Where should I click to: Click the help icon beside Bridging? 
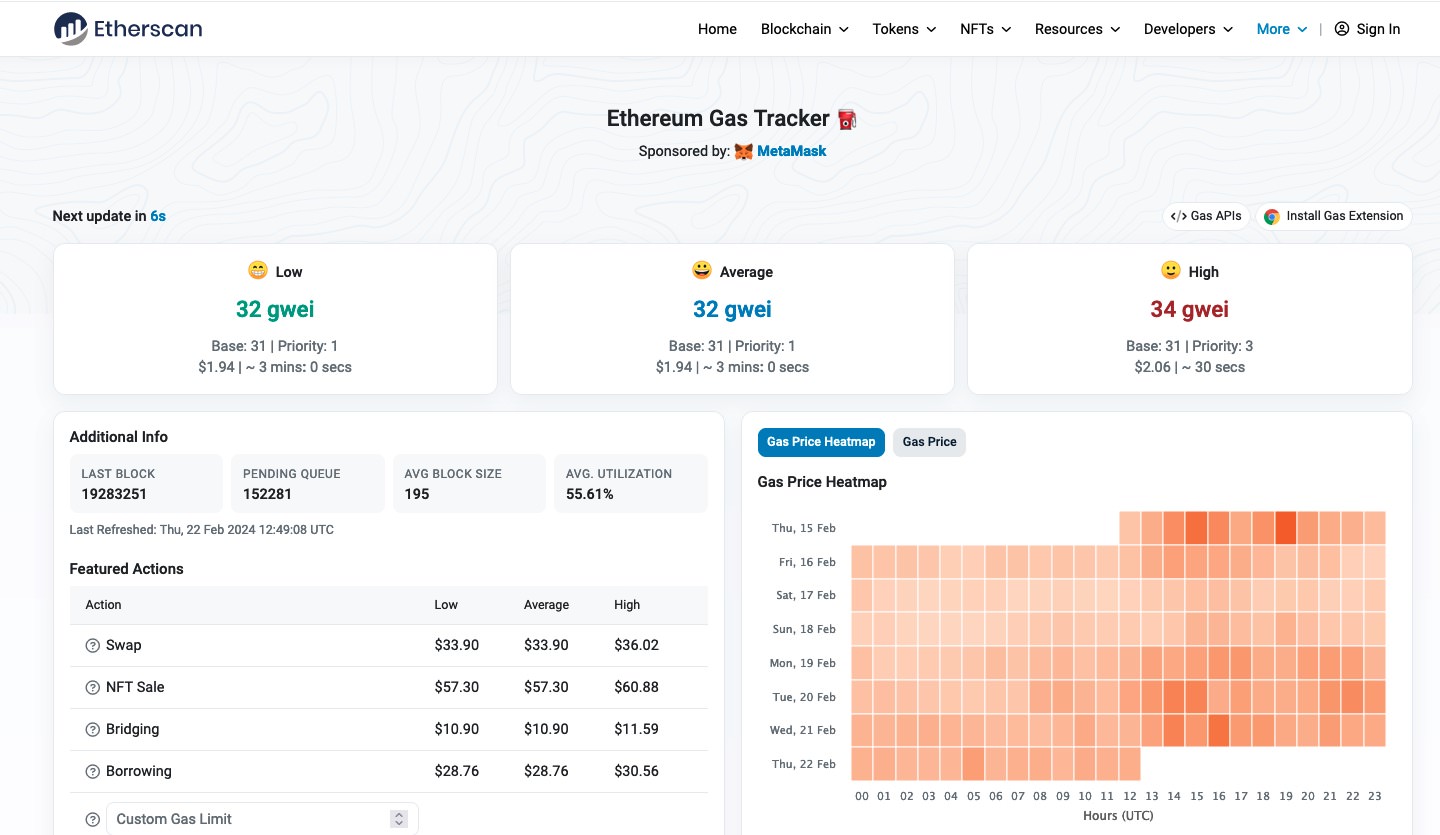point(93,730)
